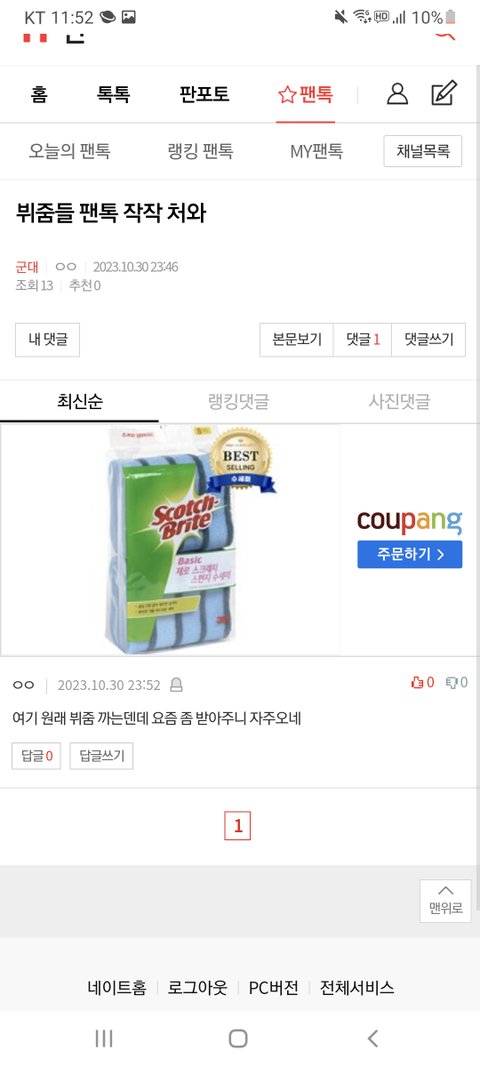The width and height of the screenshot is (480, 1067).
Task: Open the 채널목록 button
Action: (x=423, y=151)
